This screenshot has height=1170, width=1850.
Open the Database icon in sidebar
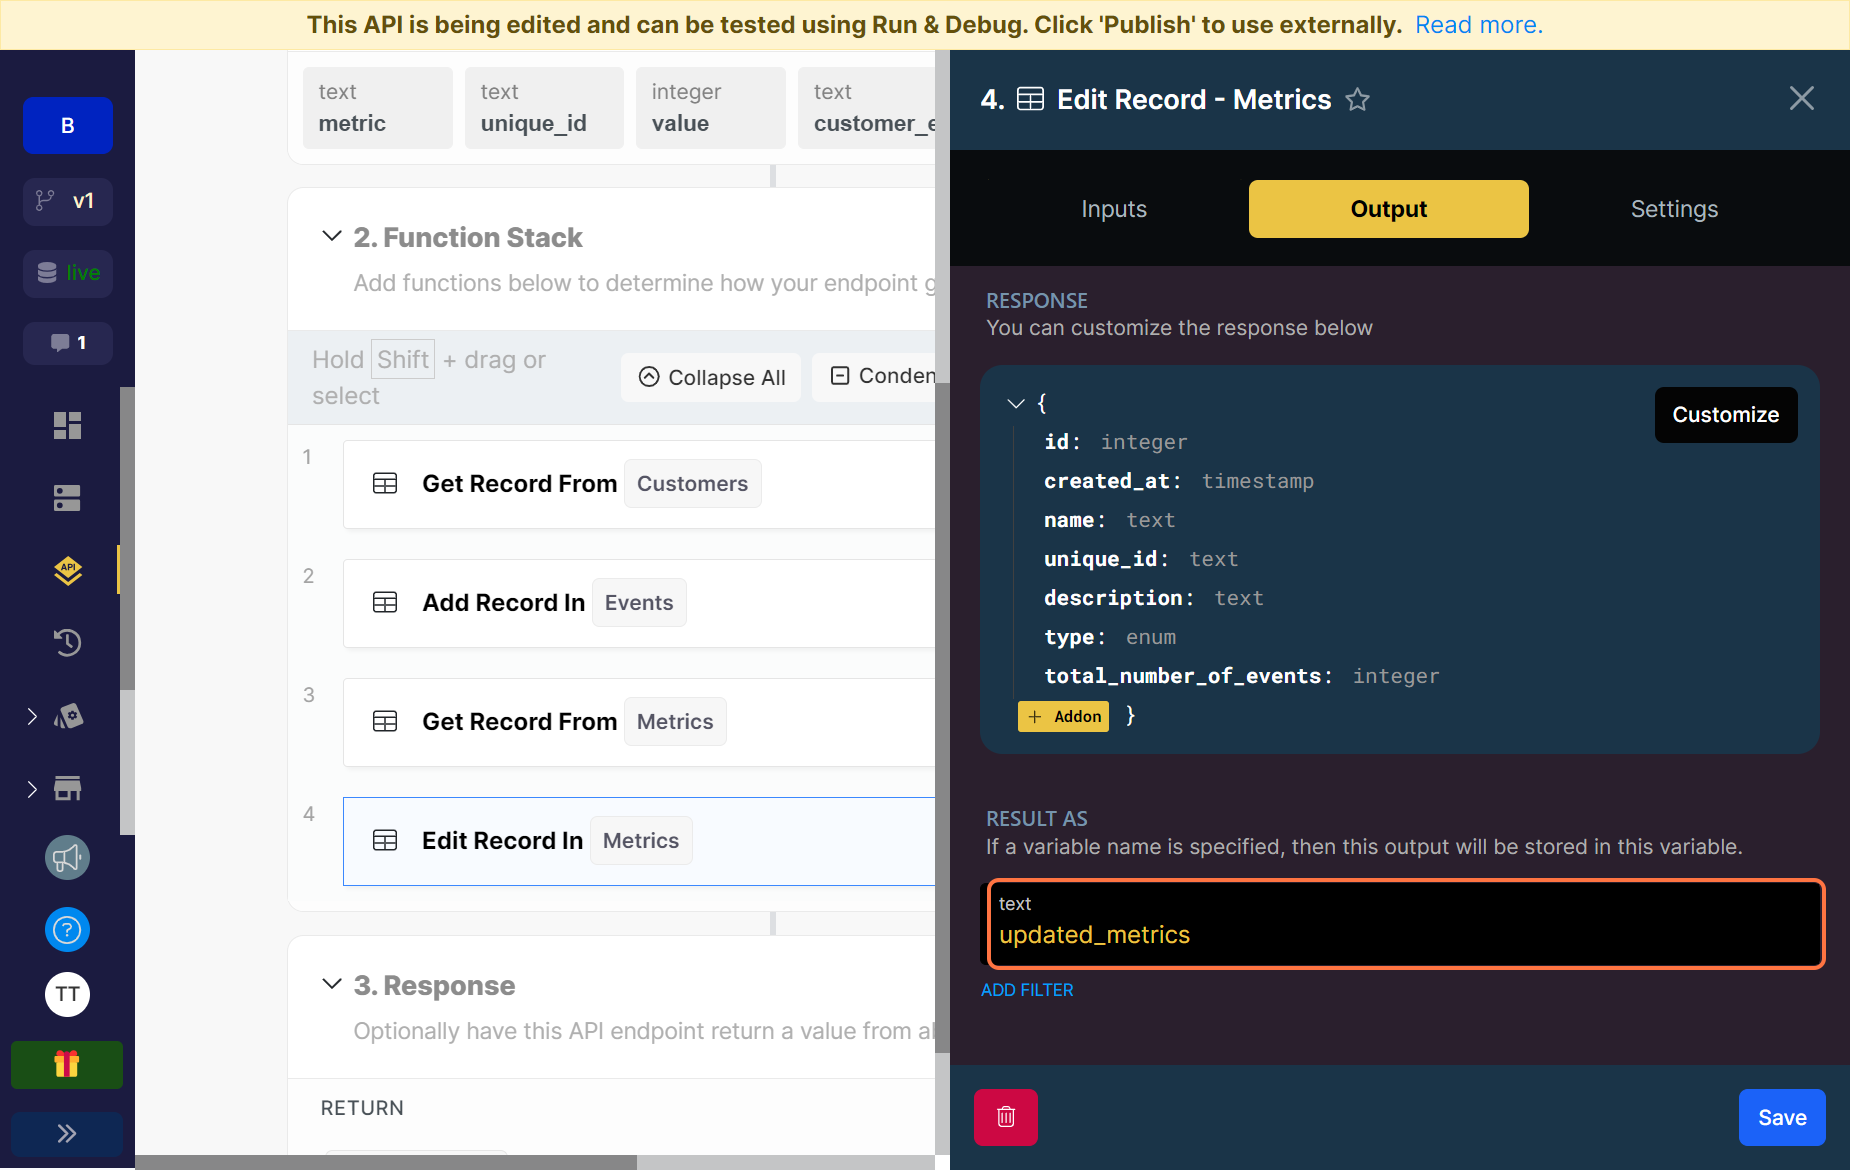67,498
